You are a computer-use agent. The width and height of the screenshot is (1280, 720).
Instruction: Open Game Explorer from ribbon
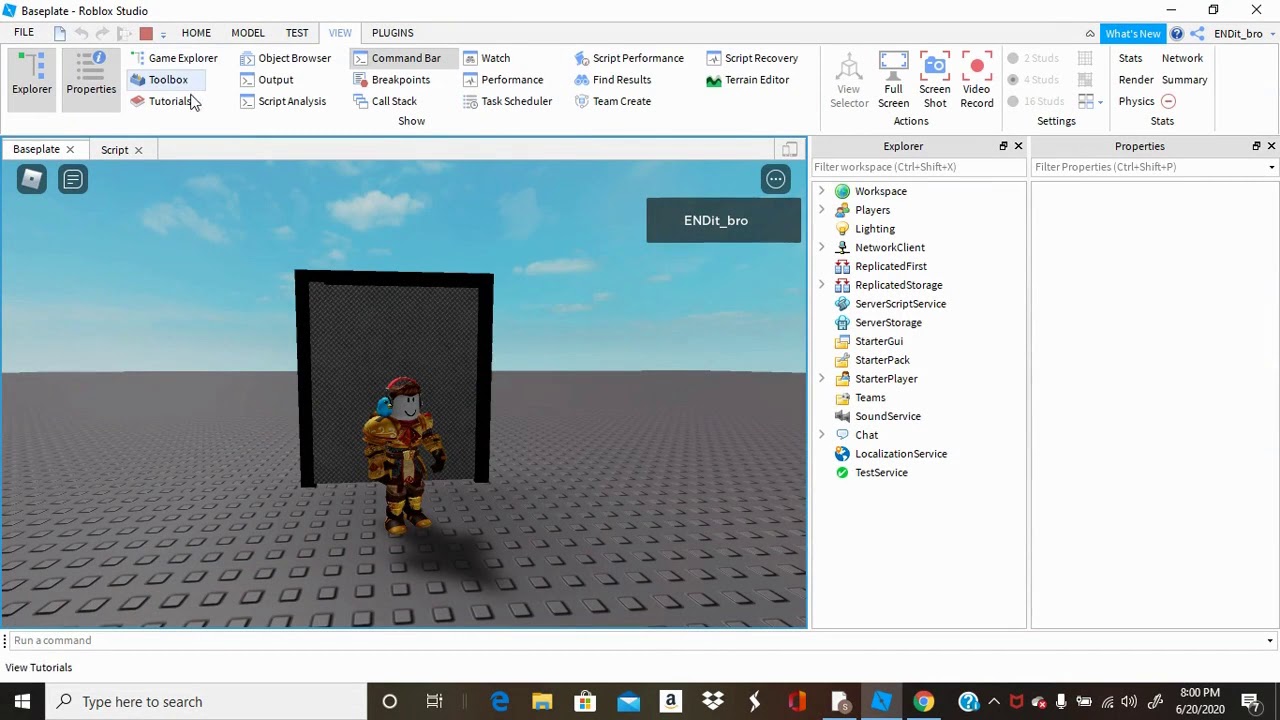(174, 58)
